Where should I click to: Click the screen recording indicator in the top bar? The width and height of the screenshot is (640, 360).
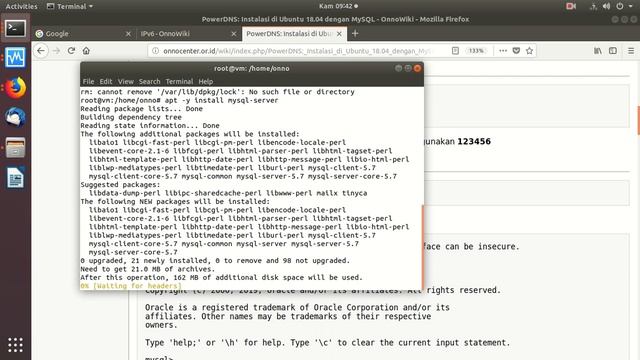point(571,6)
